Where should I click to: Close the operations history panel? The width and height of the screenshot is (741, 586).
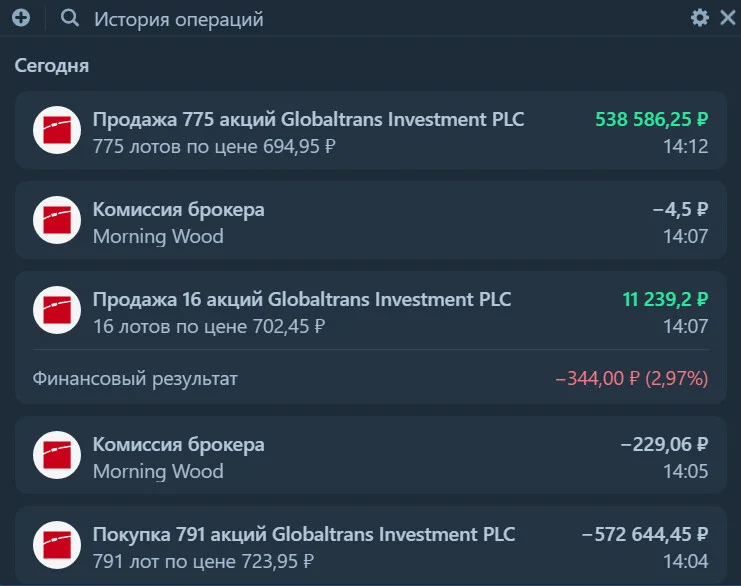(x=728, y=18)
